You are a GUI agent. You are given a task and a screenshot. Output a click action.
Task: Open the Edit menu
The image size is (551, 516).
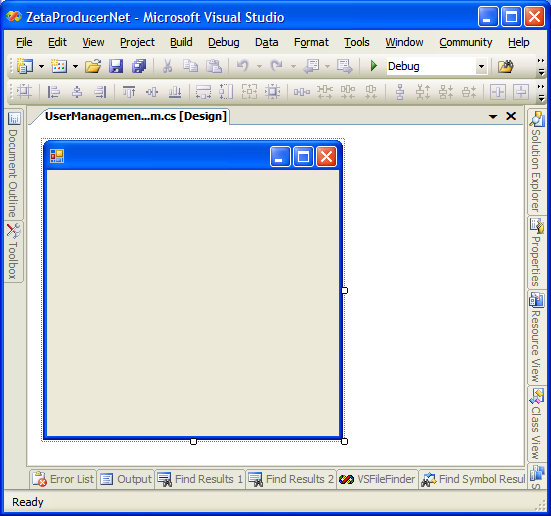pyautogui.click(x=57, y=42)
